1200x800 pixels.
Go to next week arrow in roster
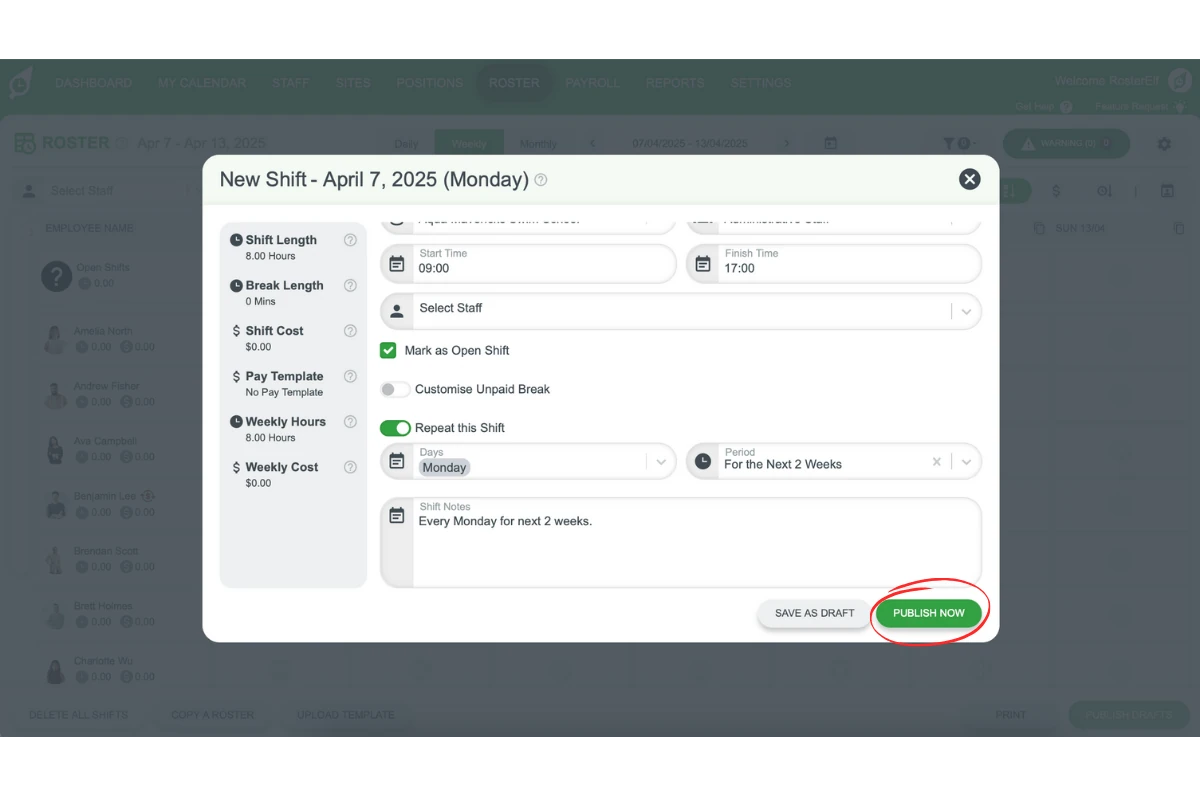787,144
